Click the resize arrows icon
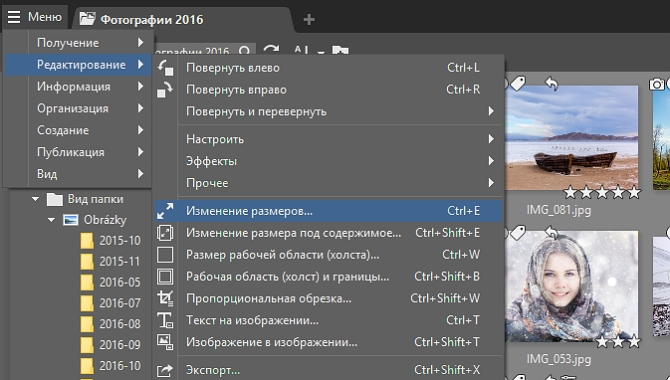The height and width of the screenshot is (380, 670). 165,211
